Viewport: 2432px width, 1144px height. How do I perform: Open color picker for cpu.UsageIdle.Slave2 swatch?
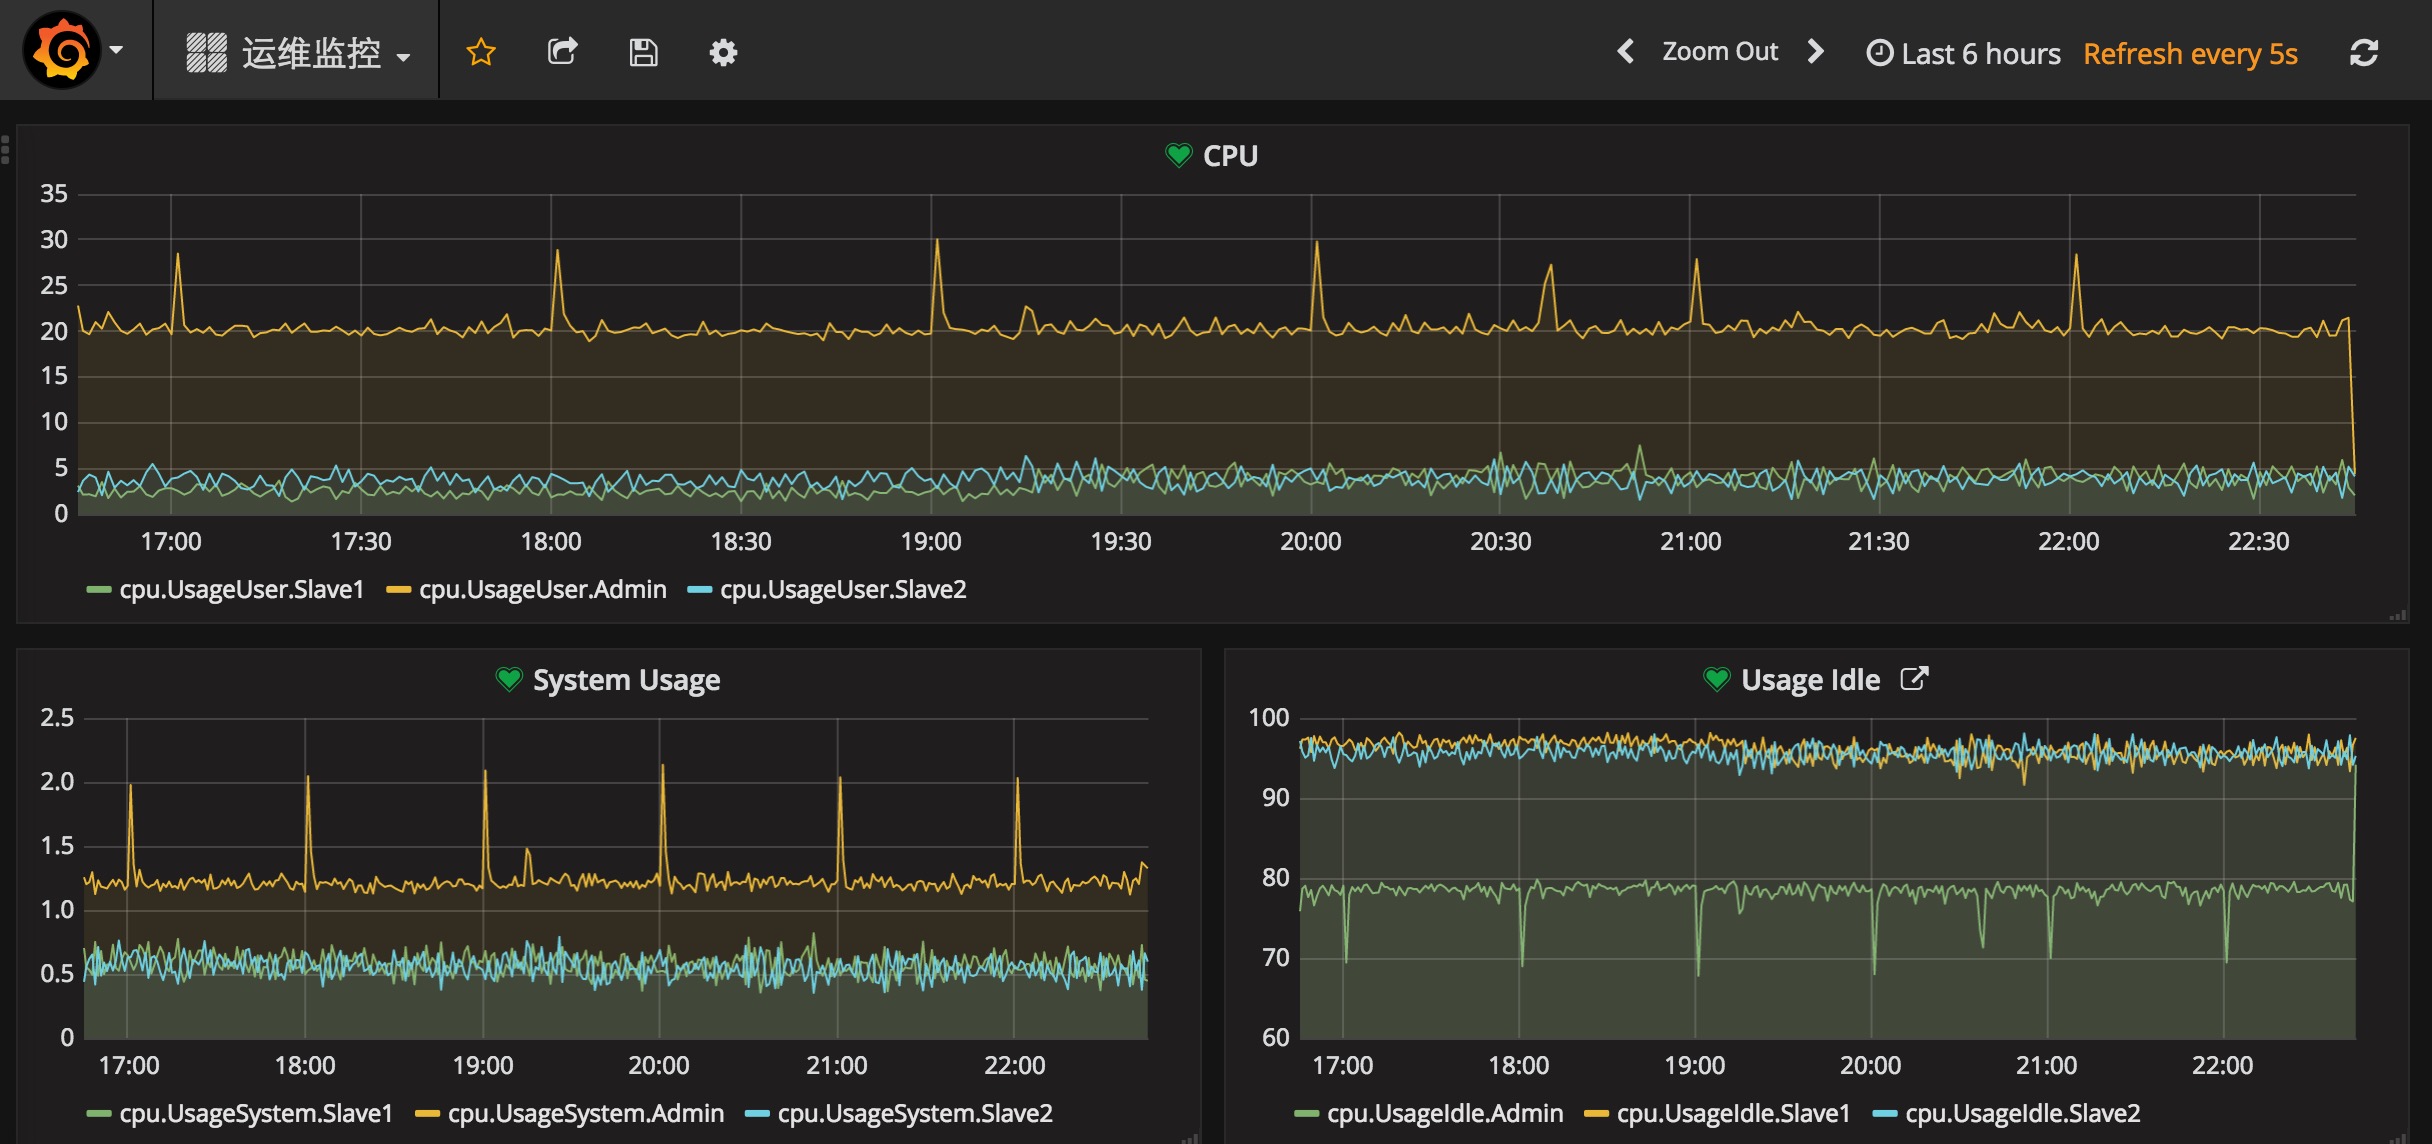[1885, 1114]
